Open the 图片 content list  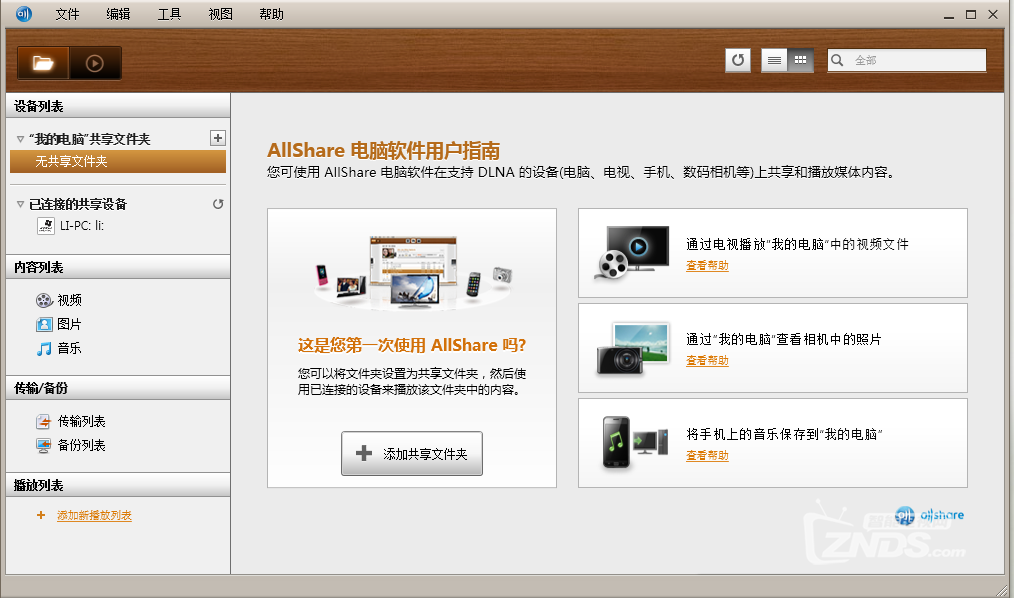[69, 325]
